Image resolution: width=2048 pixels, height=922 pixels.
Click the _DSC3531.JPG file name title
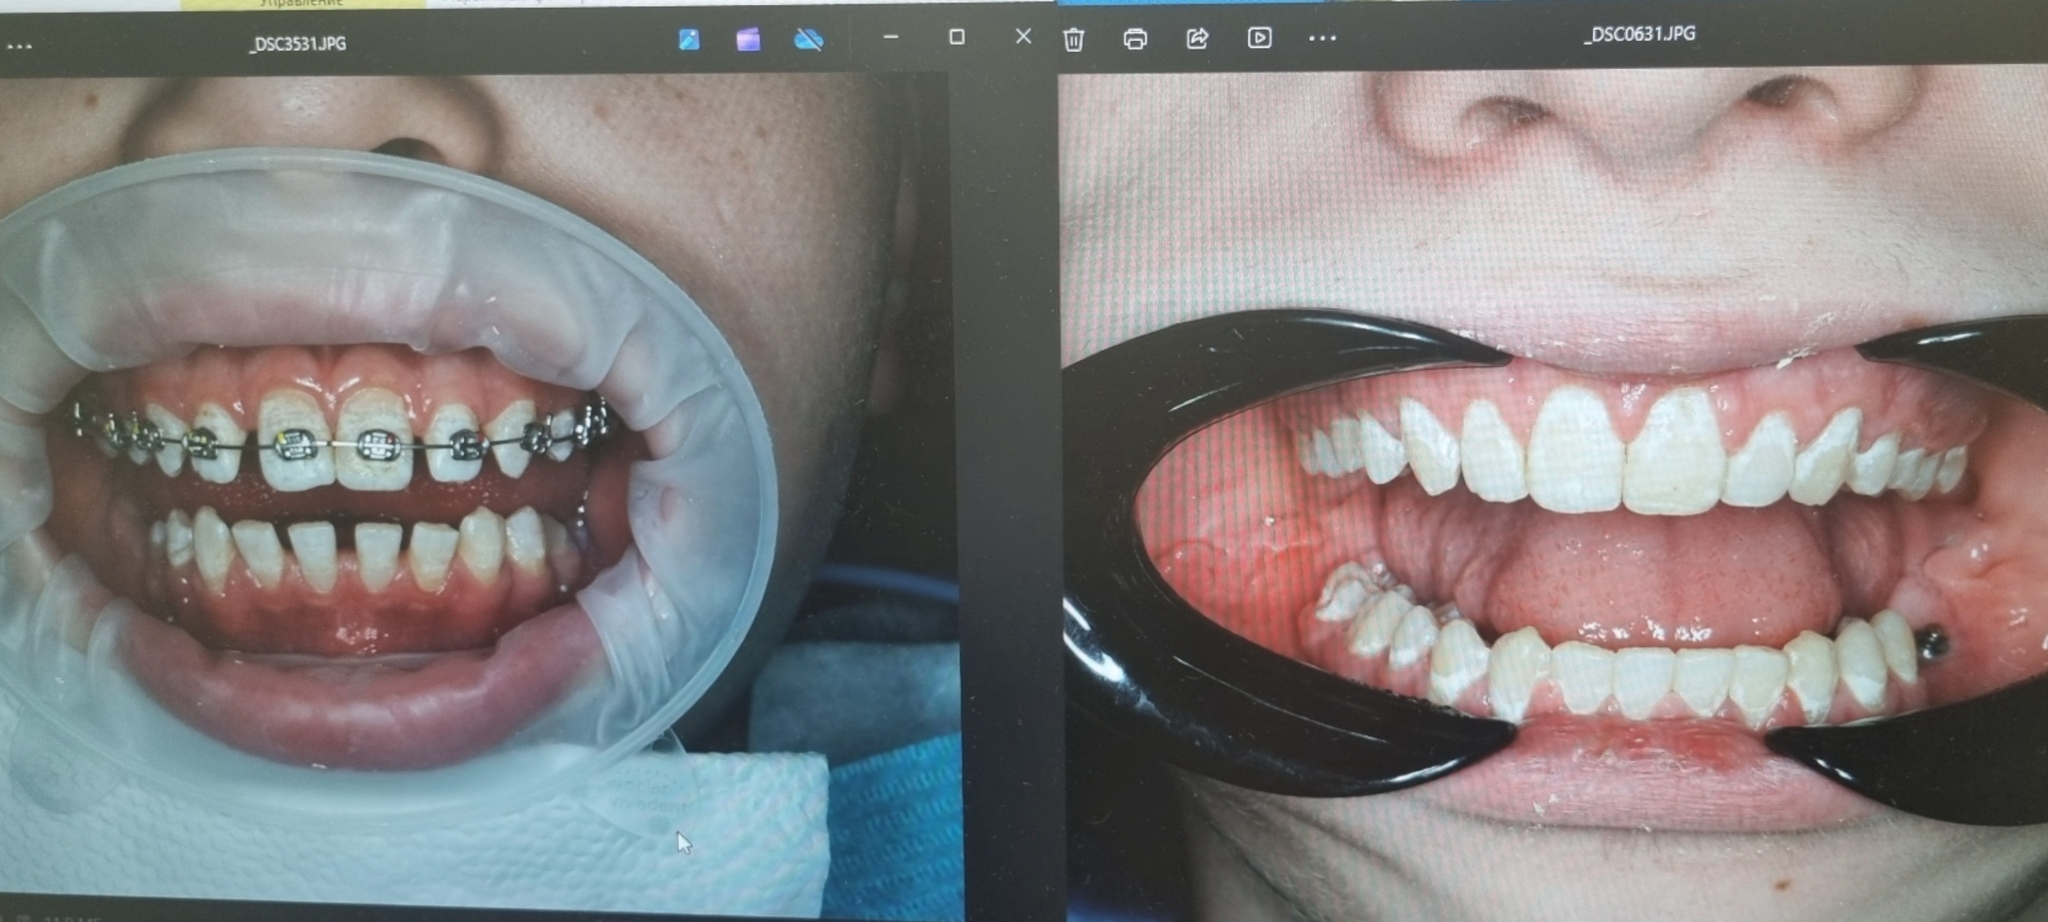(x=298, y=44)
